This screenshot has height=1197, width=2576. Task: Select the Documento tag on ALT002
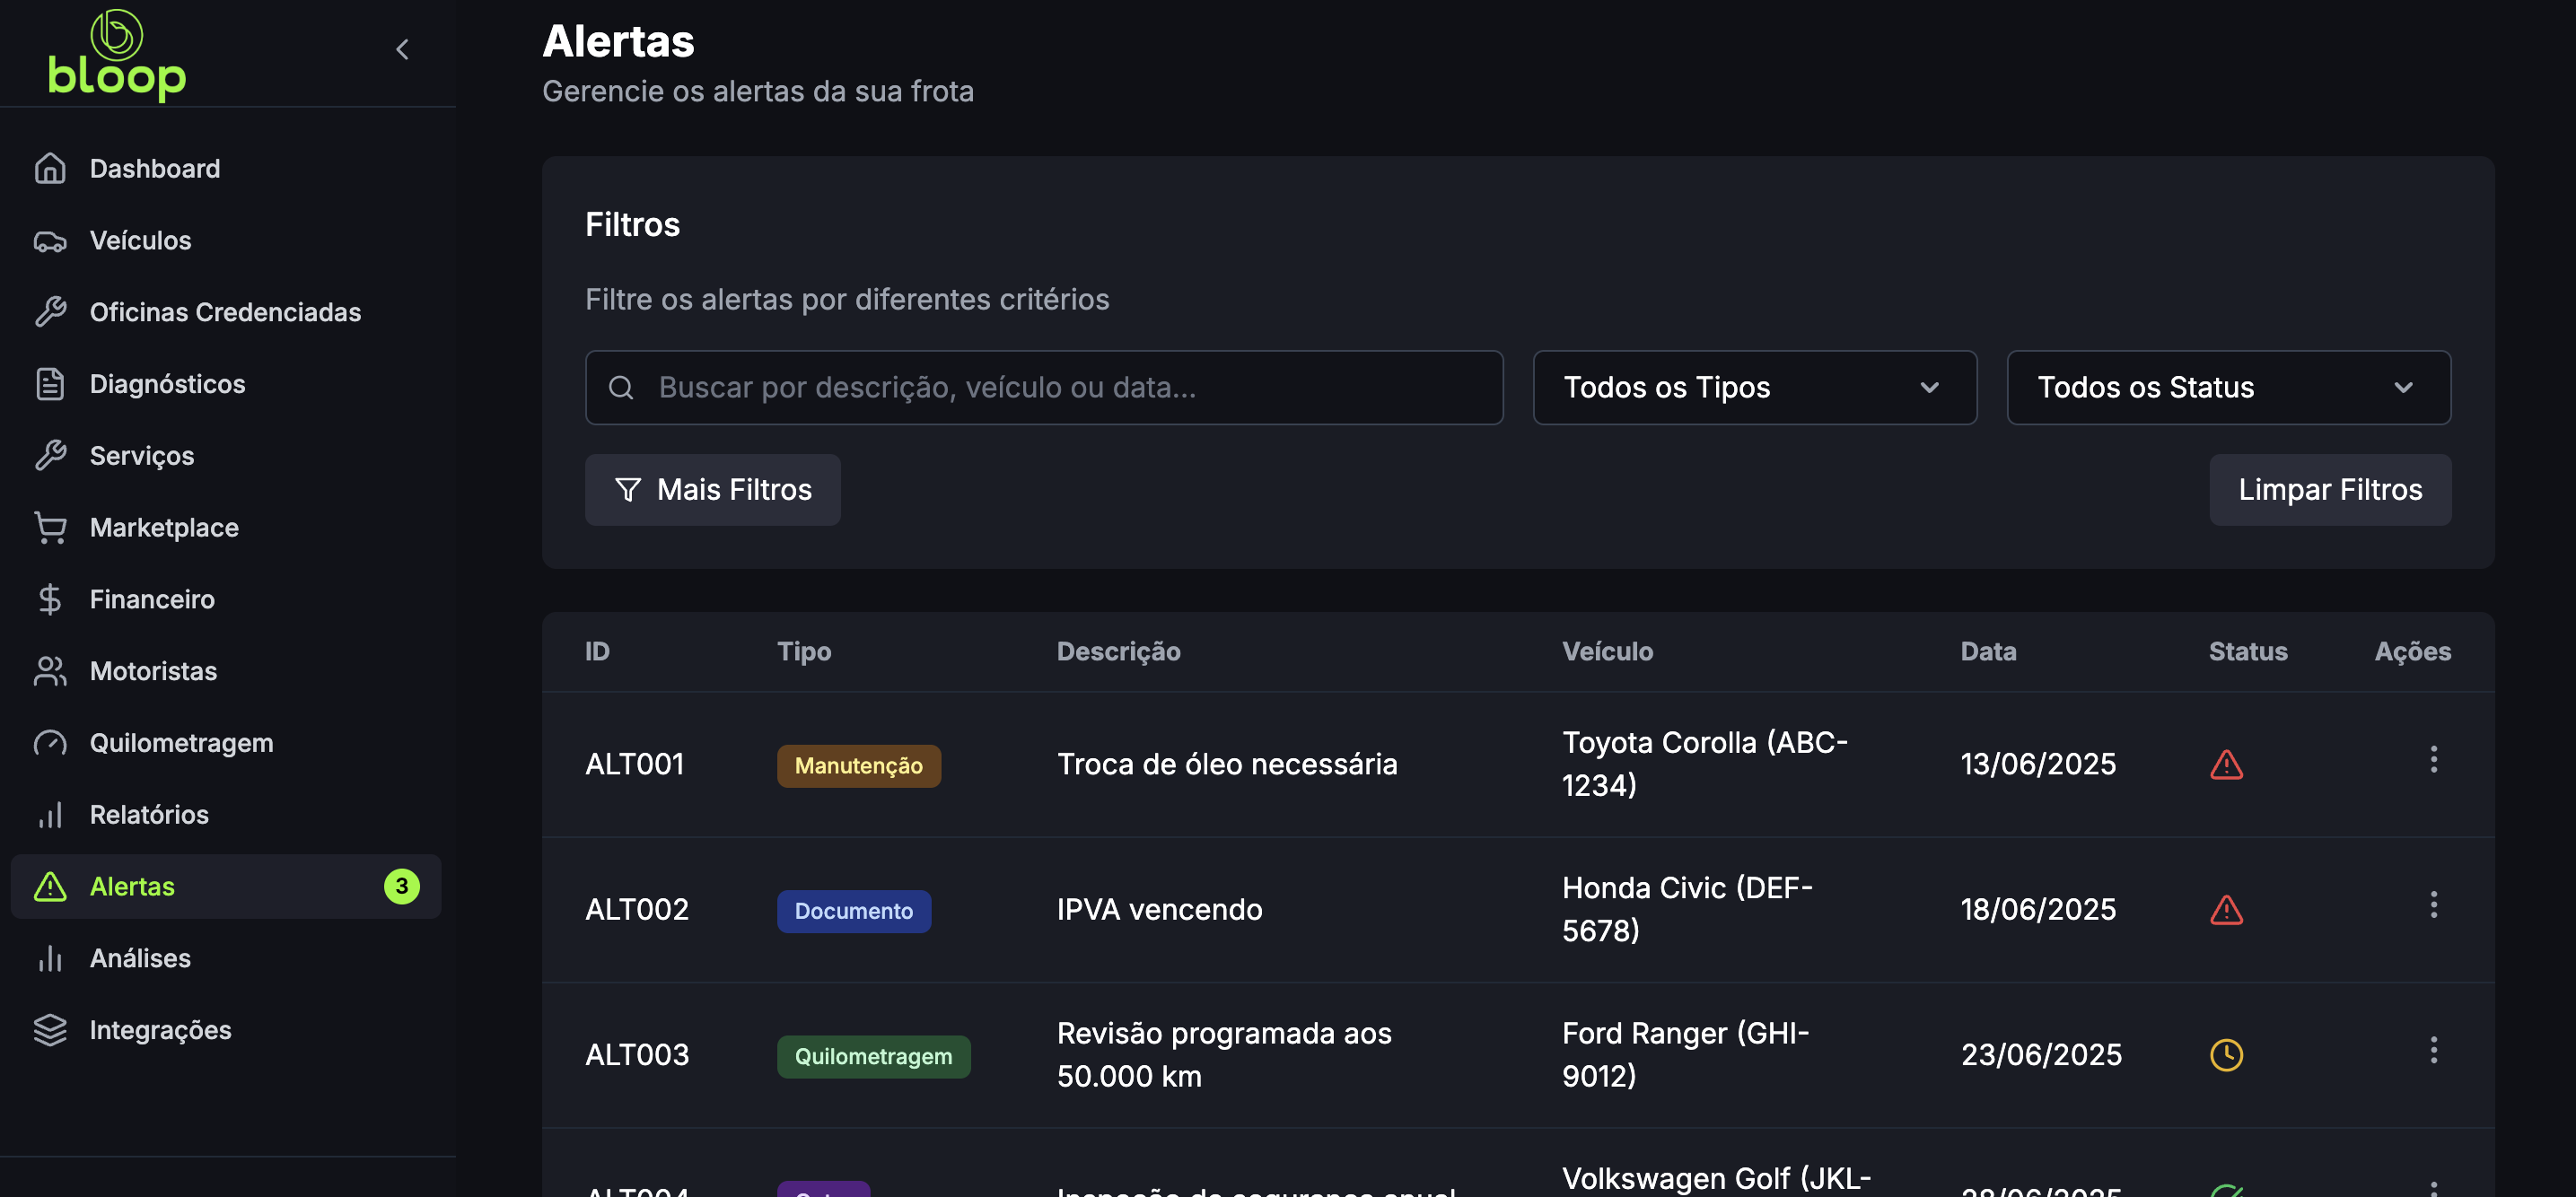[x=854, y=911]
